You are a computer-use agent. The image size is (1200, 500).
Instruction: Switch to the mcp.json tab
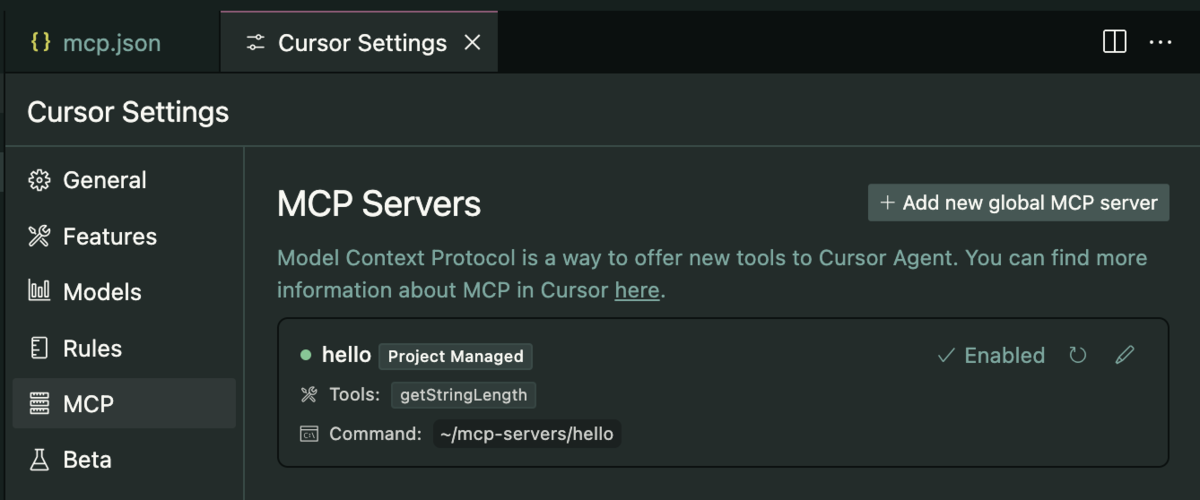click(x=110, y=43)
